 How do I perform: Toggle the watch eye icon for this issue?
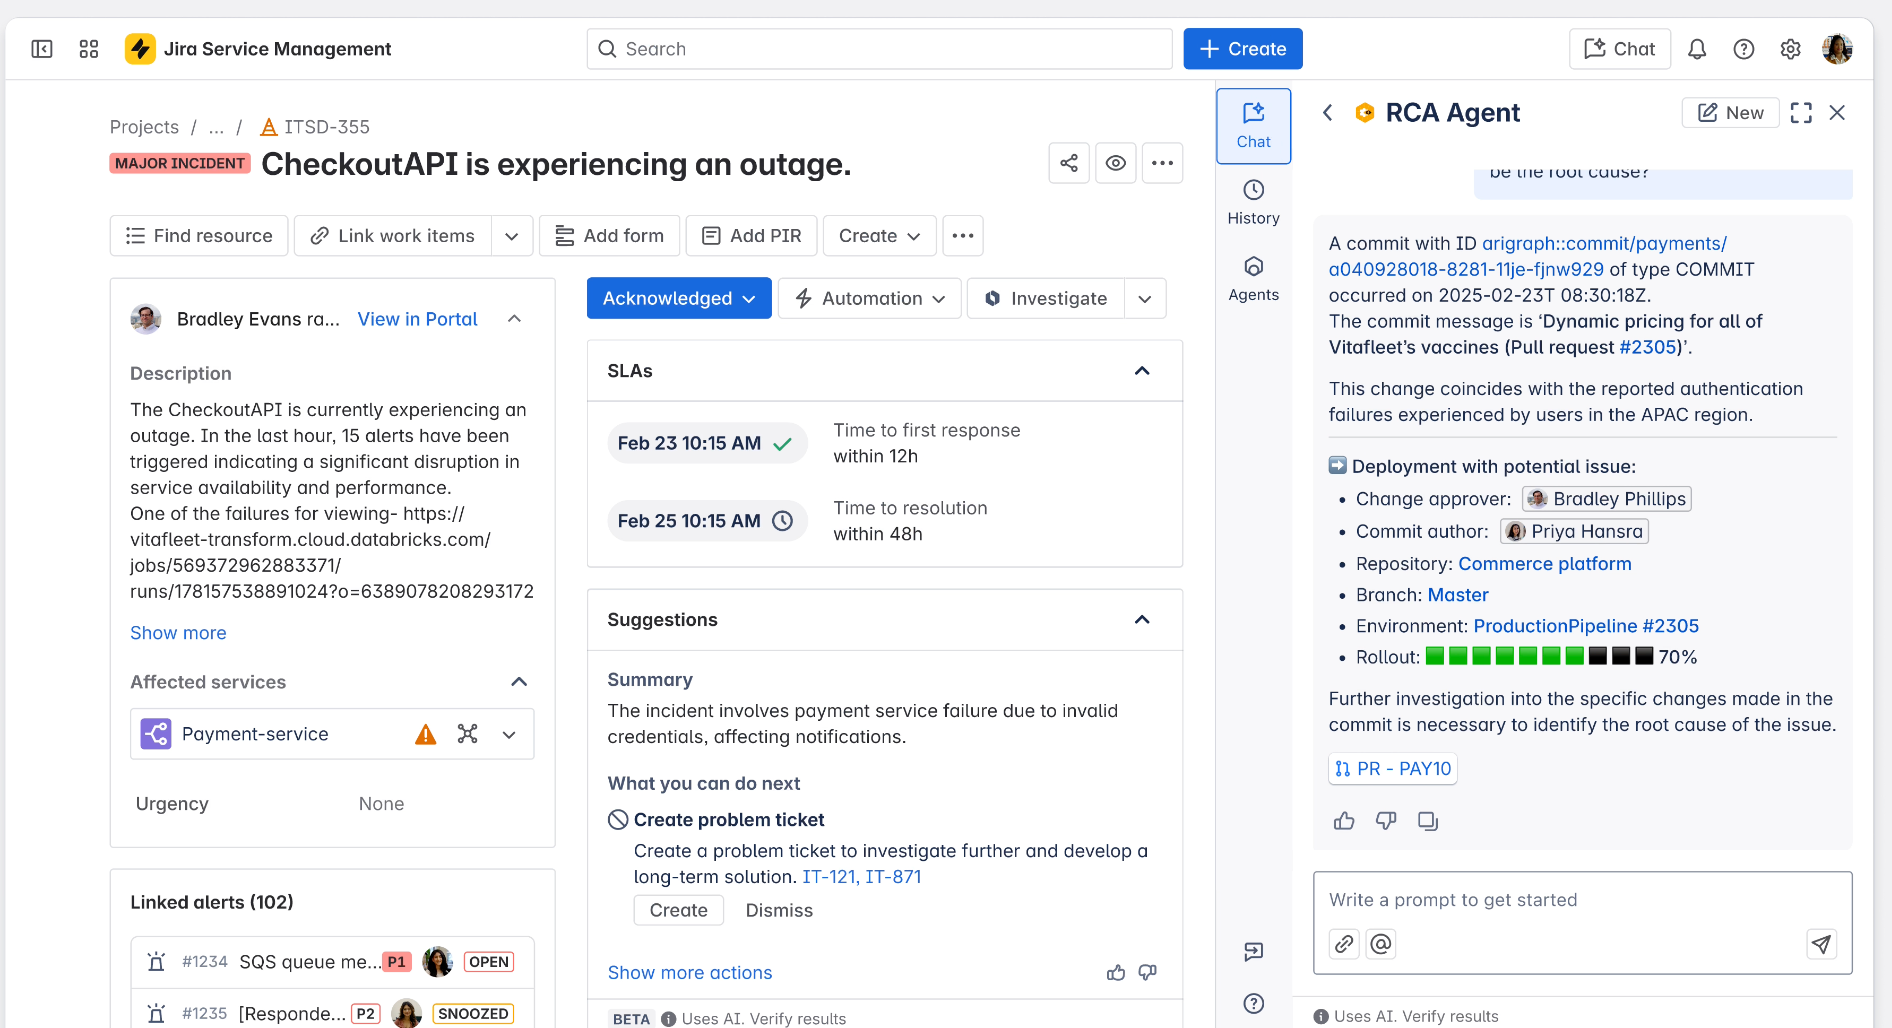[1116, 163]
